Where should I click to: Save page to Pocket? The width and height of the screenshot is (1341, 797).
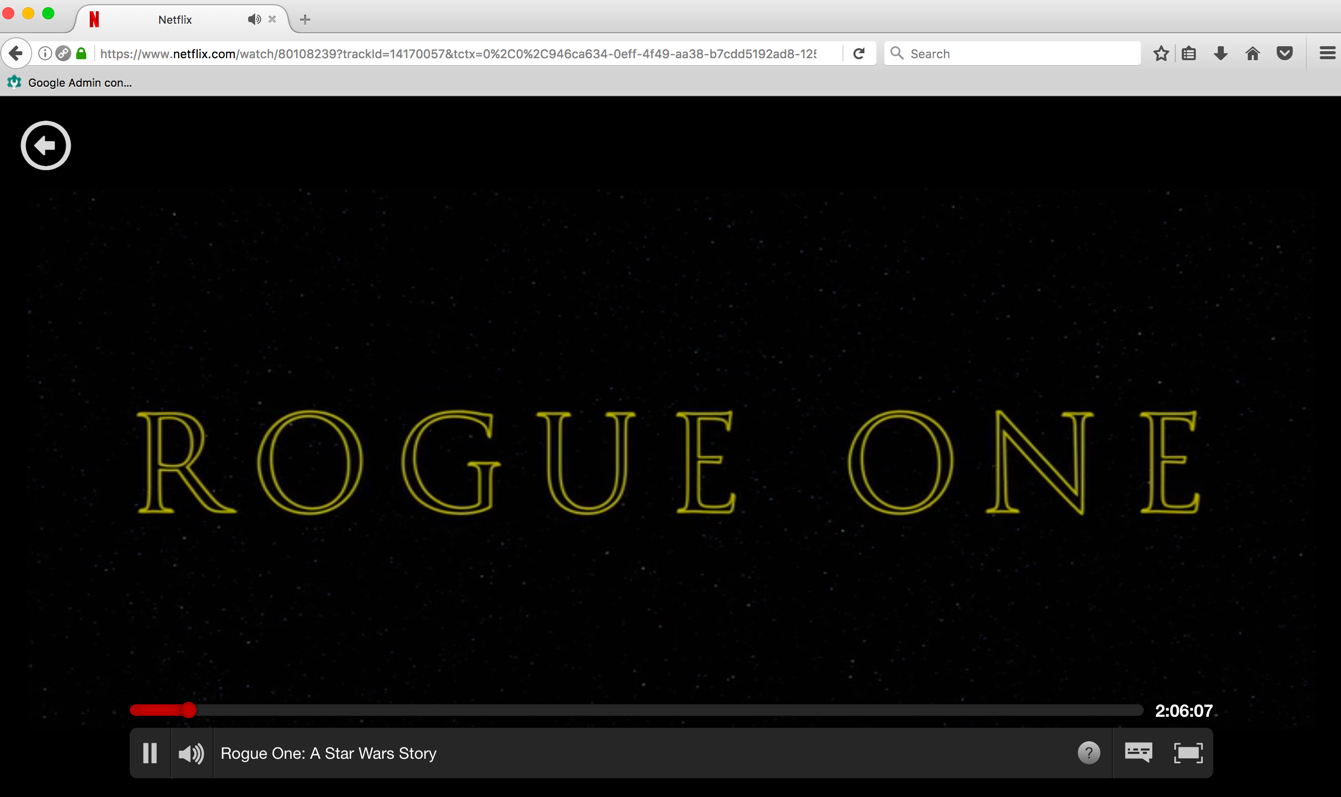(1285, 53)
